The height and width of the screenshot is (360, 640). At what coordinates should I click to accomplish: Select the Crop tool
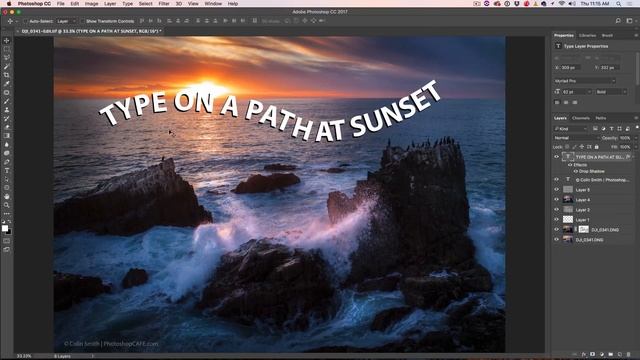click(x=7, y=75)
